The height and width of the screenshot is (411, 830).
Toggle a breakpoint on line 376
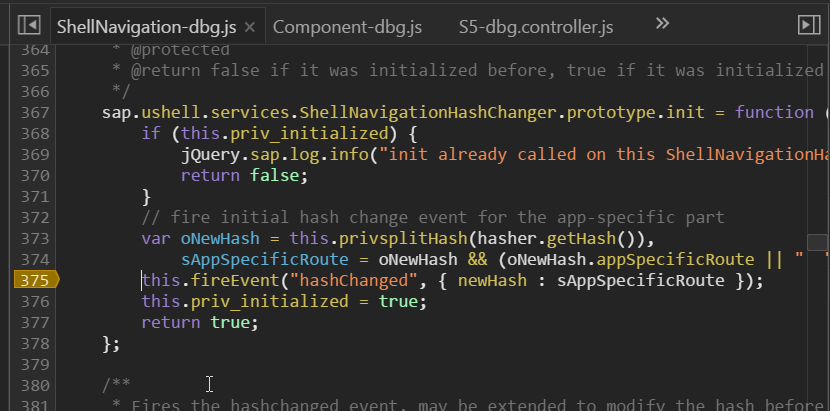(x=33, y=301)
